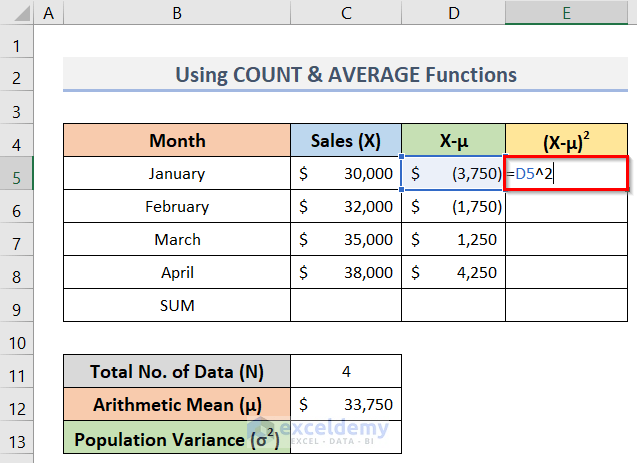Select row 12 header
Viewport: 637px width, 463px height.
pos(17,405)
